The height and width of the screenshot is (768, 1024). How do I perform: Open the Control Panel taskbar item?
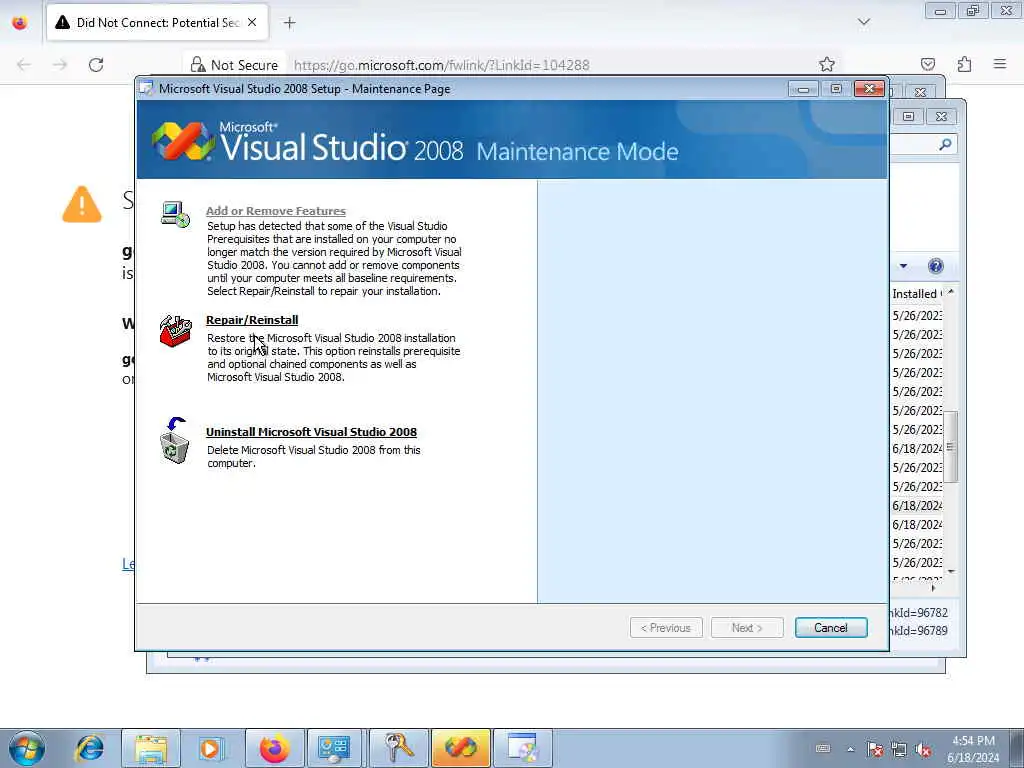334,748
